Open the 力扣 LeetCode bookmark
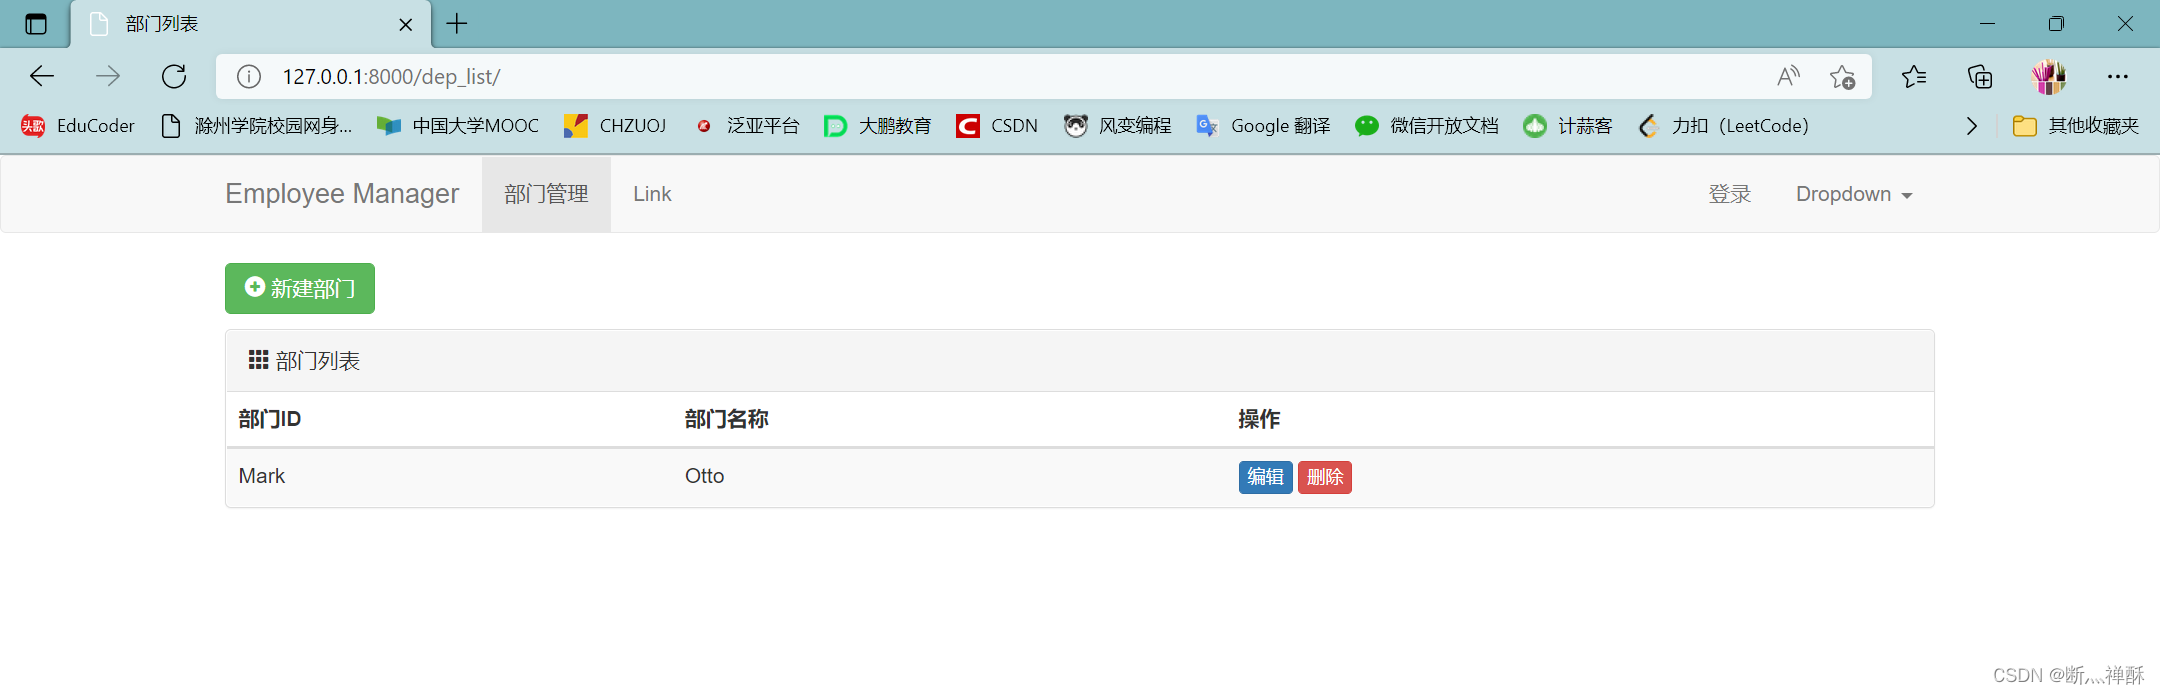The image size is (2160, 694). 1724,125
